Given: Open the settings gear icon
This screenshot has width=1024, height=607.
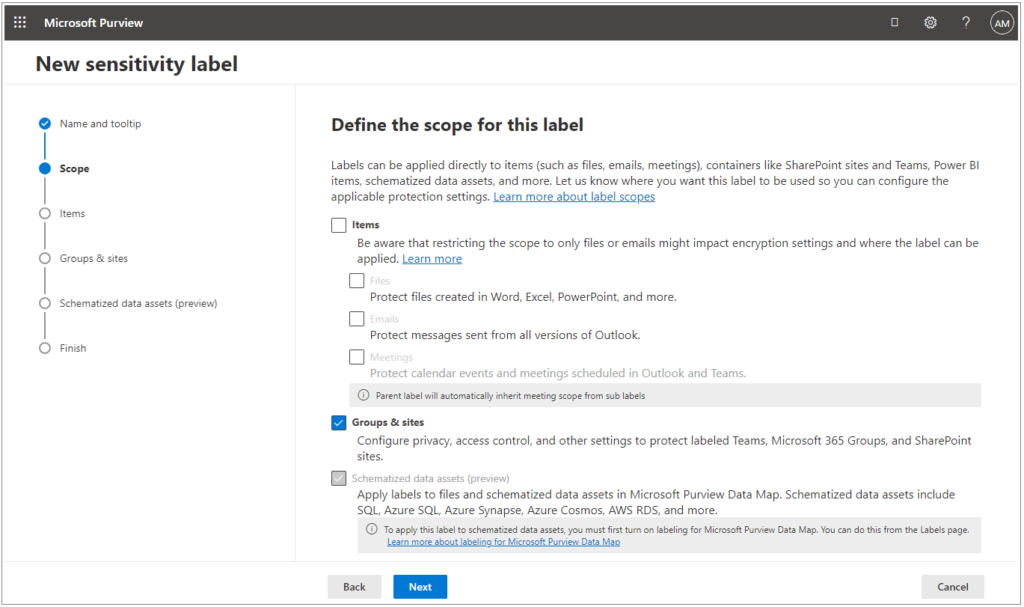Looking at the screenshot, I should (930, 22).
